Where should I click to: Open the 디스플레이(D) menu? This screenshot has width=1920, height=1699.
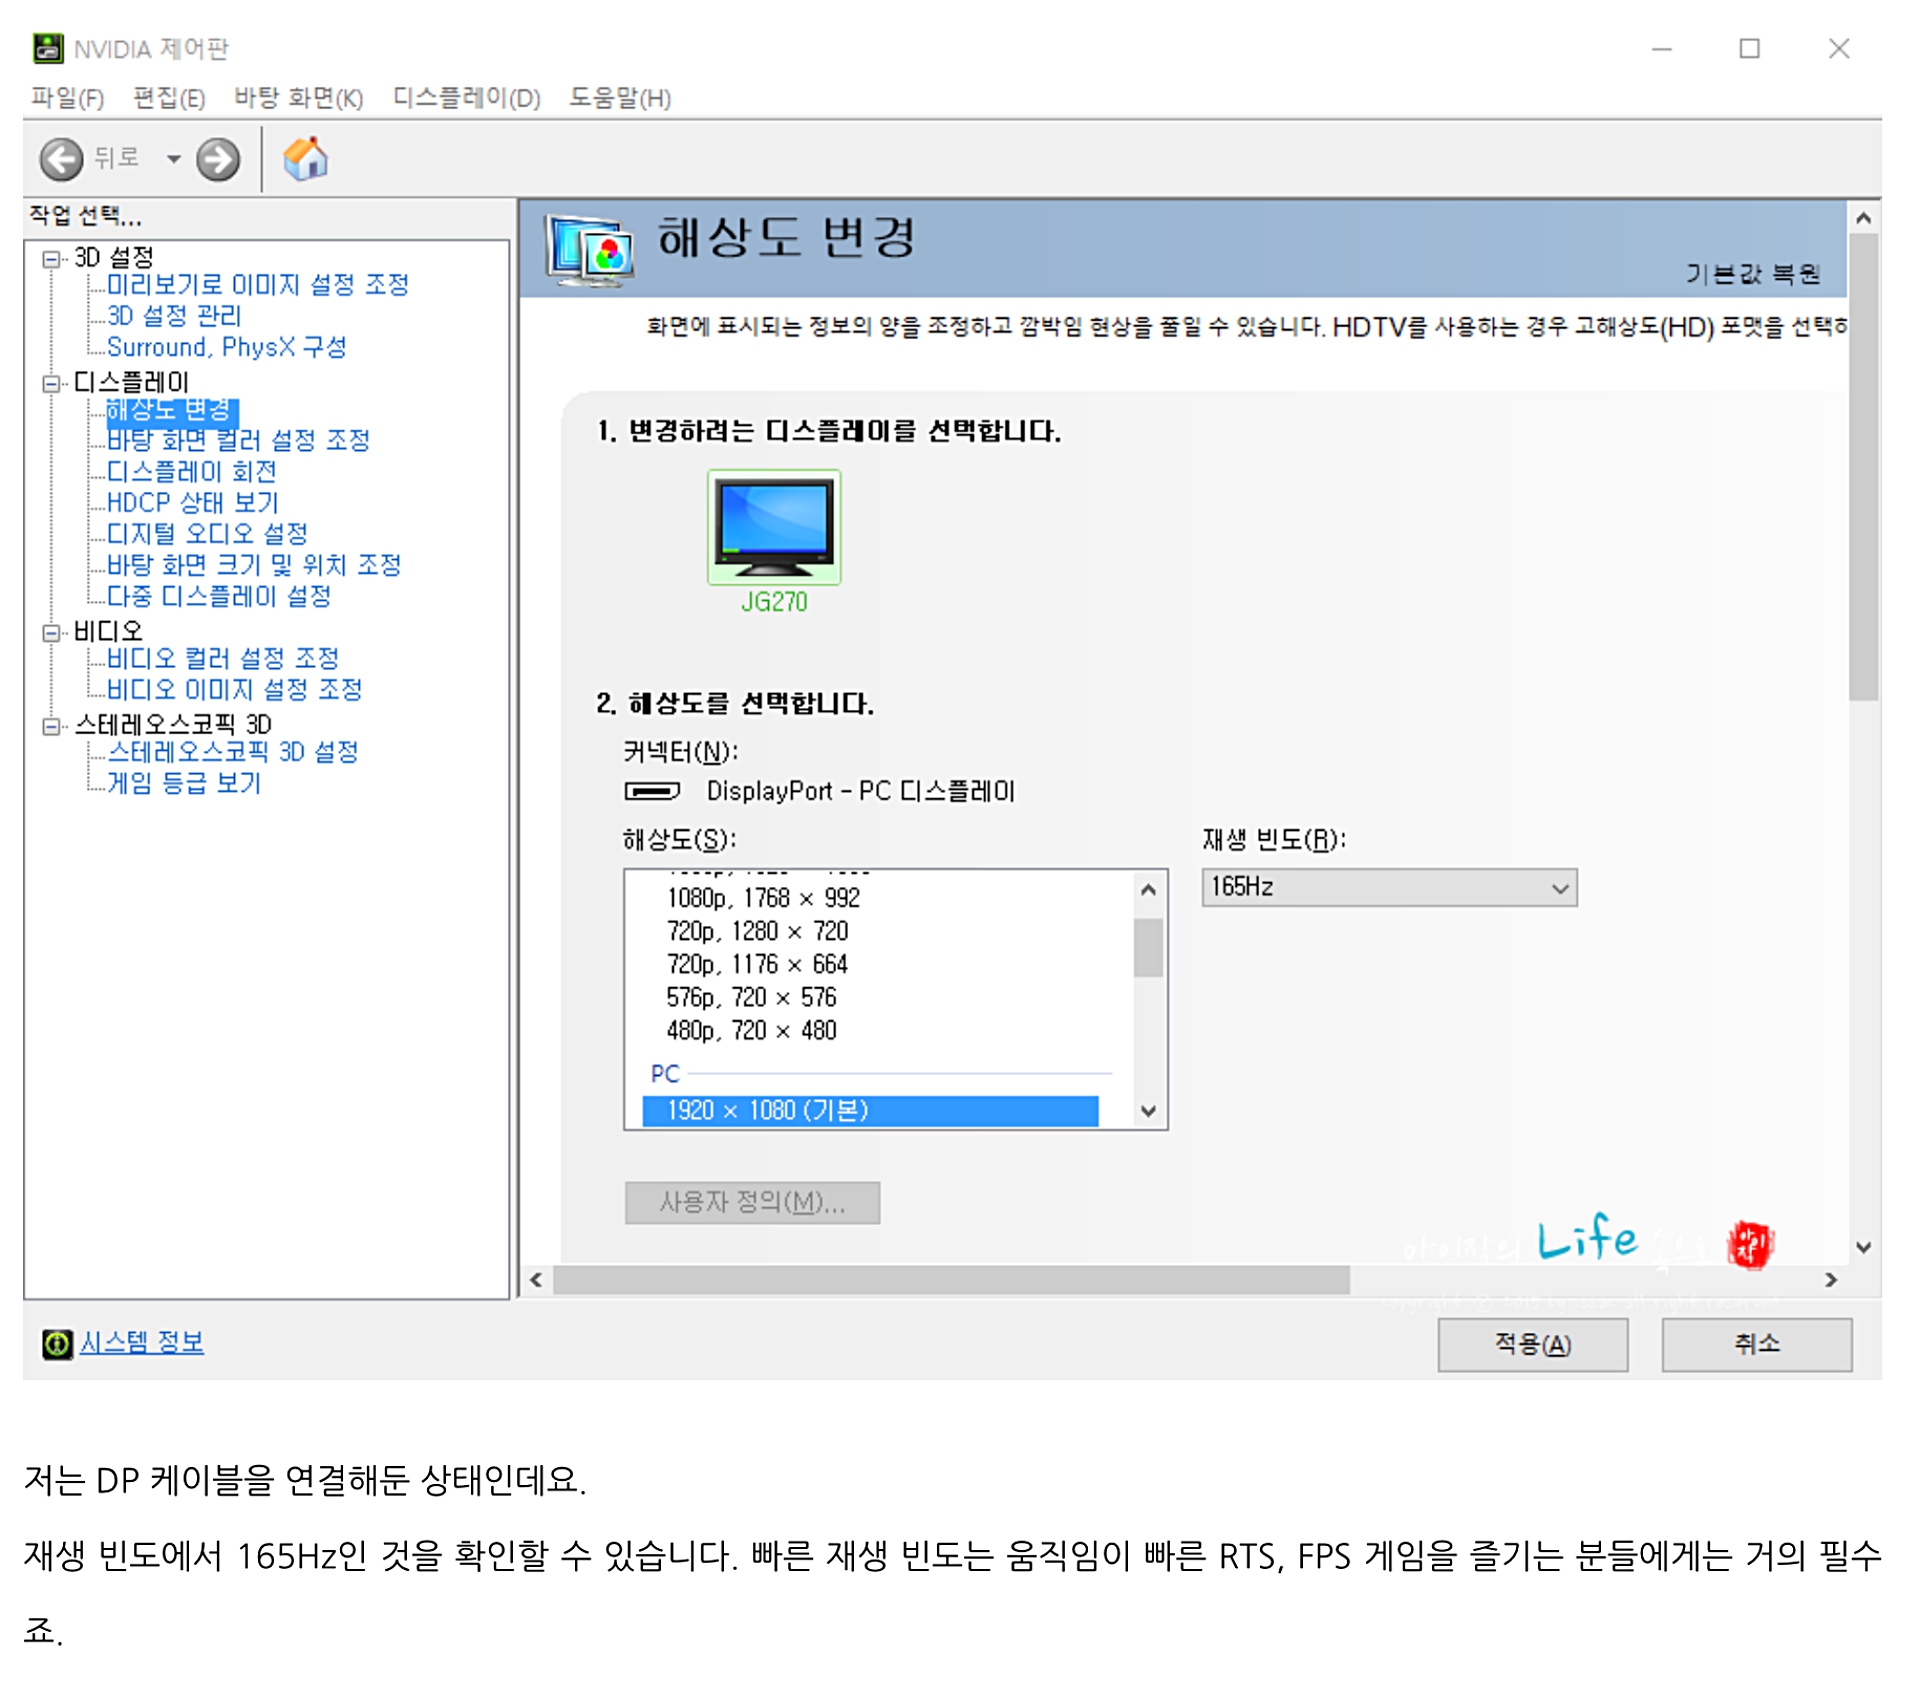(x=466, y=98)
